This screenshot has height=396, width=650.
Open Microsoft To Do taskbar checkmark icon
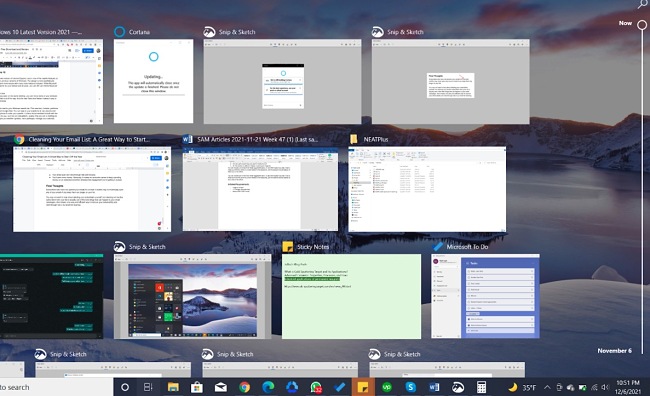coord(340,387)
